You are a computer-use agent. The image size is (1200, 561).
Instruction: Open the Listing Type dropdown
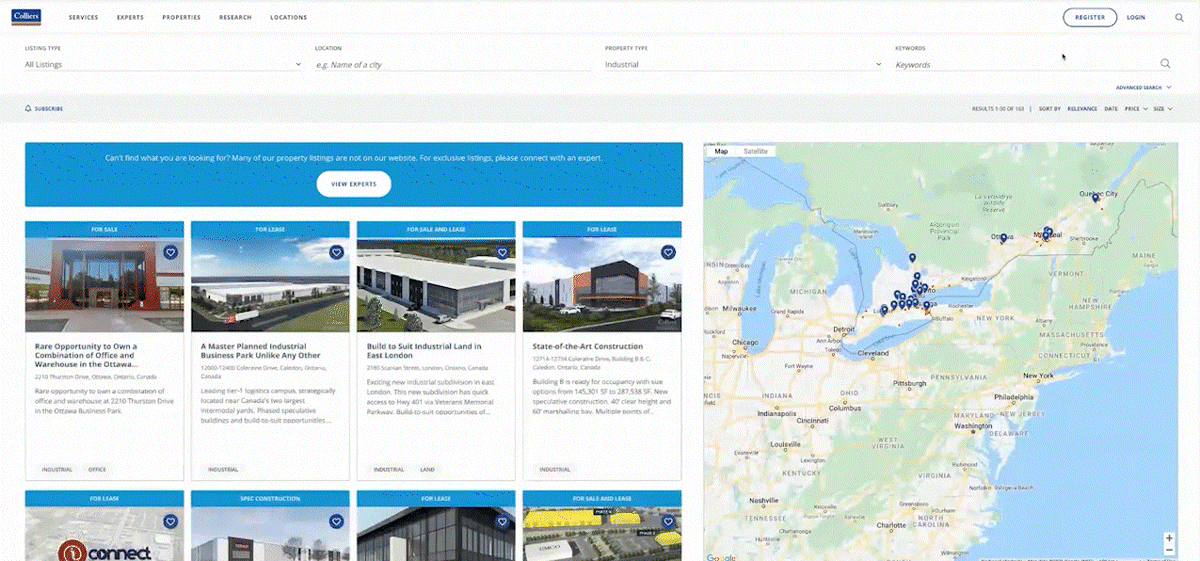tap(162, 65)
